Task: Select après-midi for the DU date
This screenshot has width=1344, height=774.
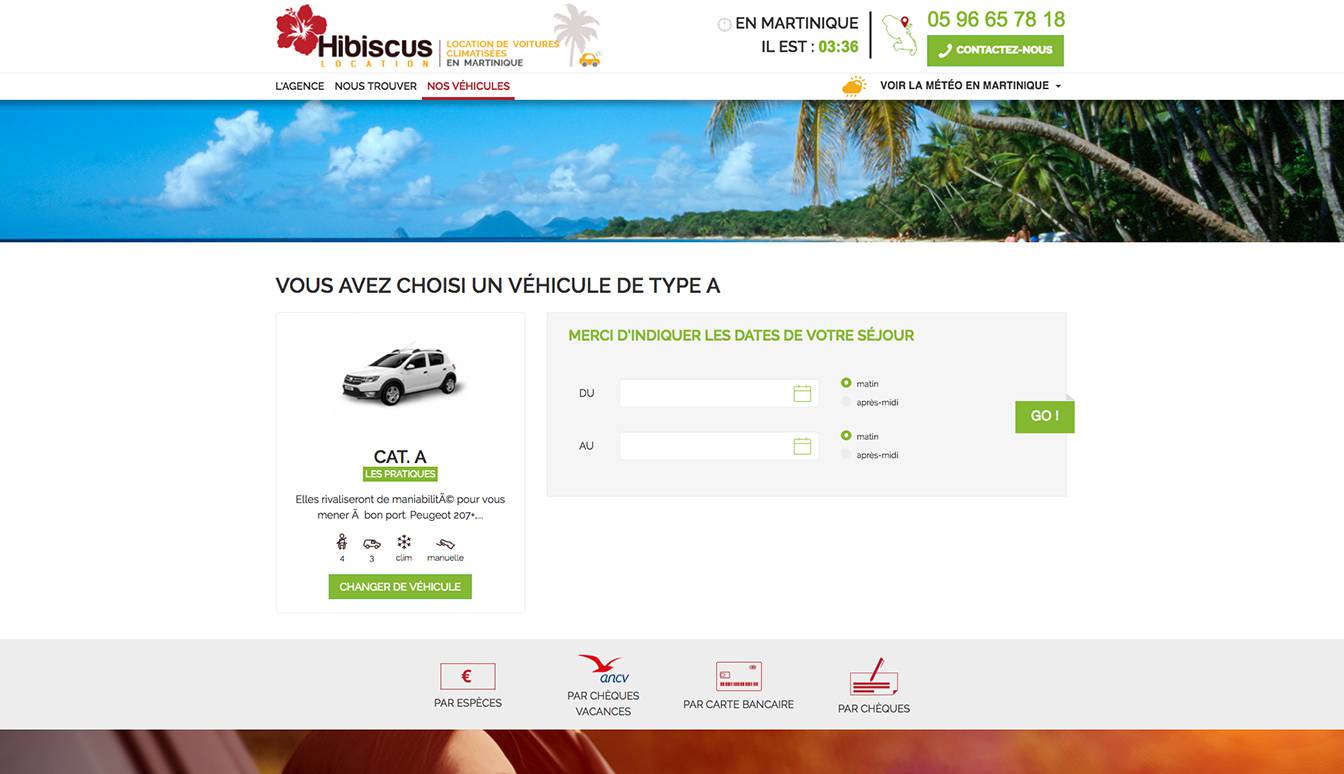Action: point(846,402)
